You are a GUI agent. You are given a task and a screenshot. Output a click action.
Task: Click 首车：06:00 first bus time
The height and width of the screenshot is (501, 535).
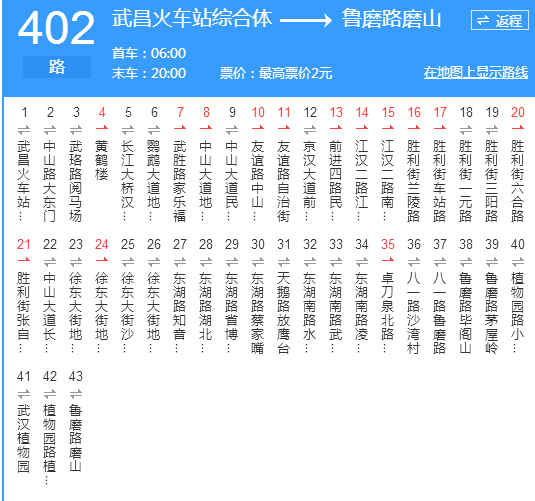pos(149,53)
